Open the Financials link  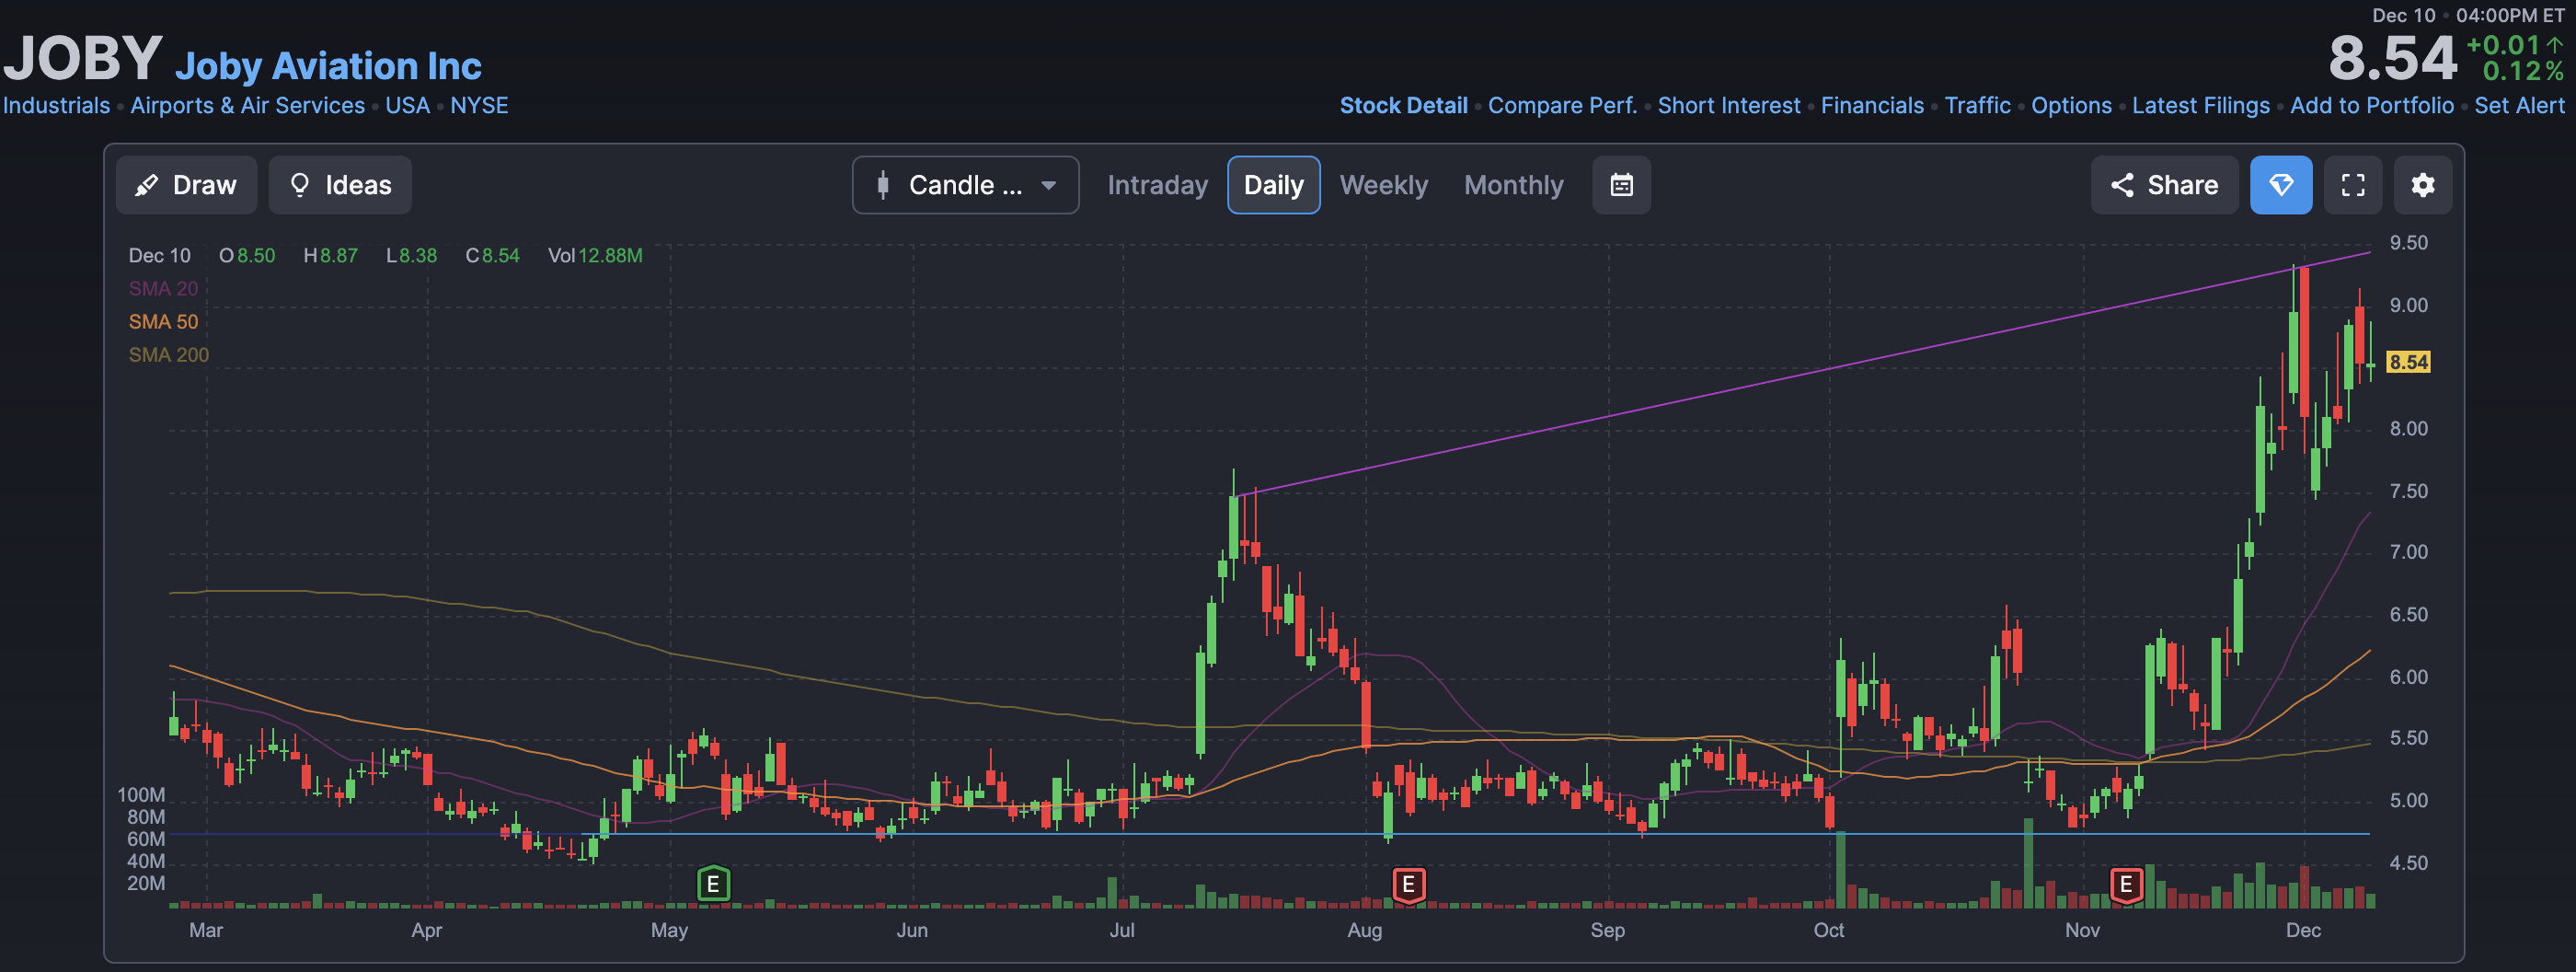click(x=1872, y=105)
